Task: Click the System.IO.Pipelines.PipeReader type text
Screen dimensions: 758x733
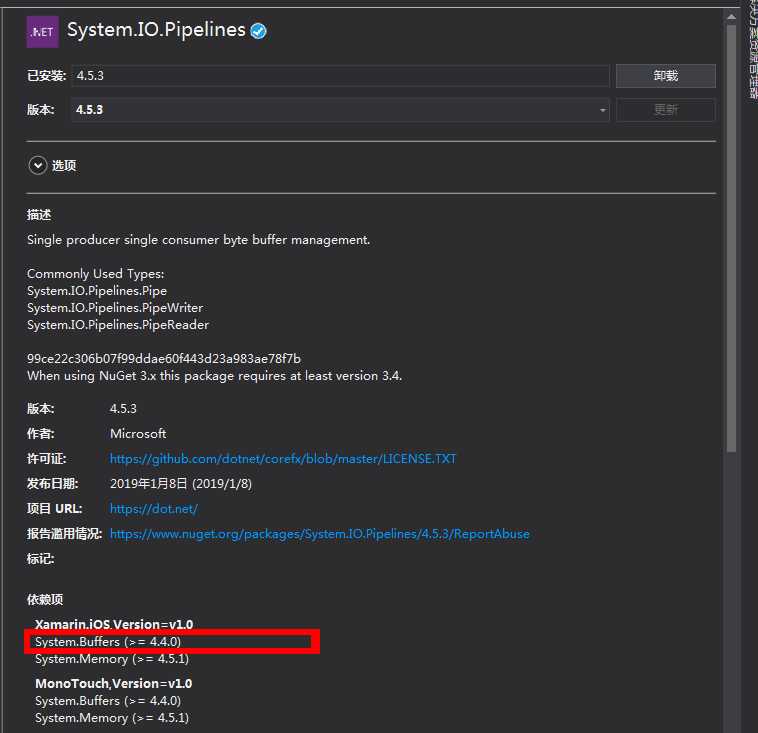Action: click(x=118, y=324)
